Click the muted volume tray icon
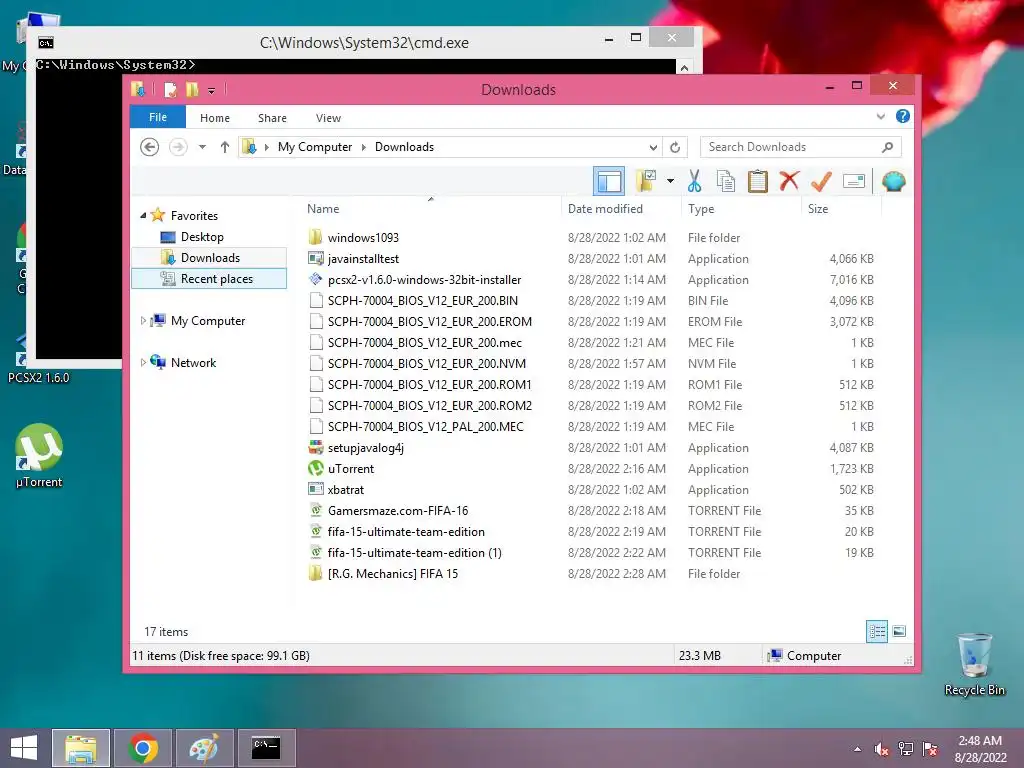Image resolution: width=1024 pixels, height=768 pixels. coord(881,749)
